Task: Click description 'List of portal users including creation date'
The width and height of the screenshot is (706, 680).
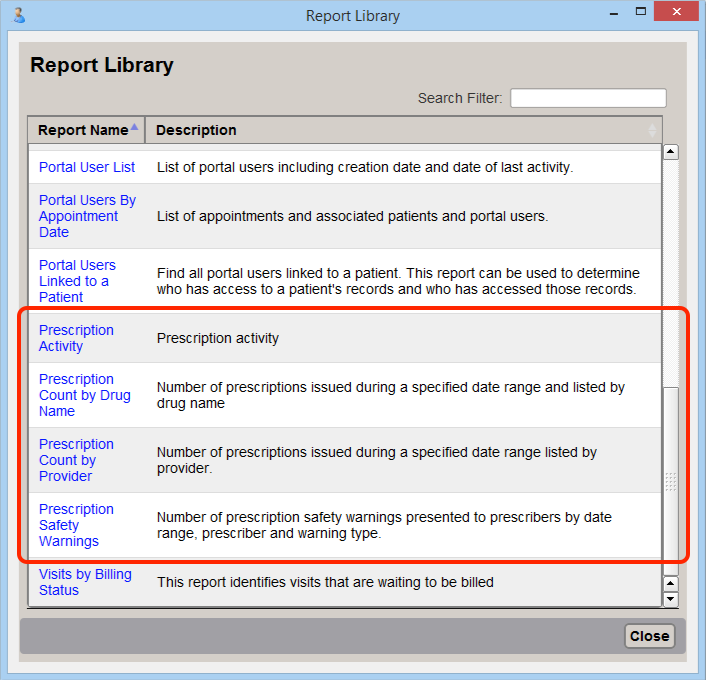Action: pos(365,167)
